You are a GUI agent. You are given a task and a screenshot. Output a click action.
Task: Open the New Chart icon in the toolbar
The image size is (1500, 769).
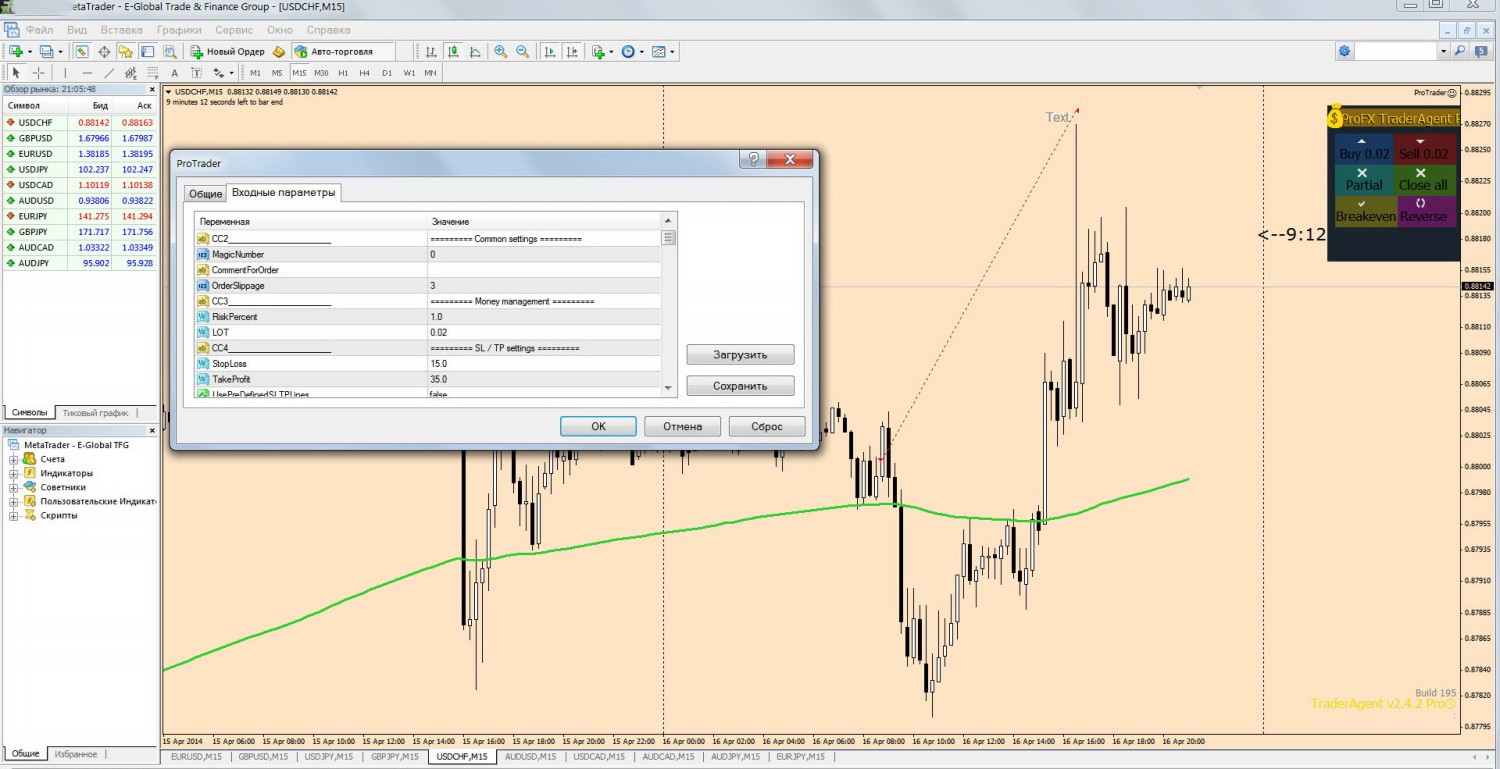coord(16,51)
